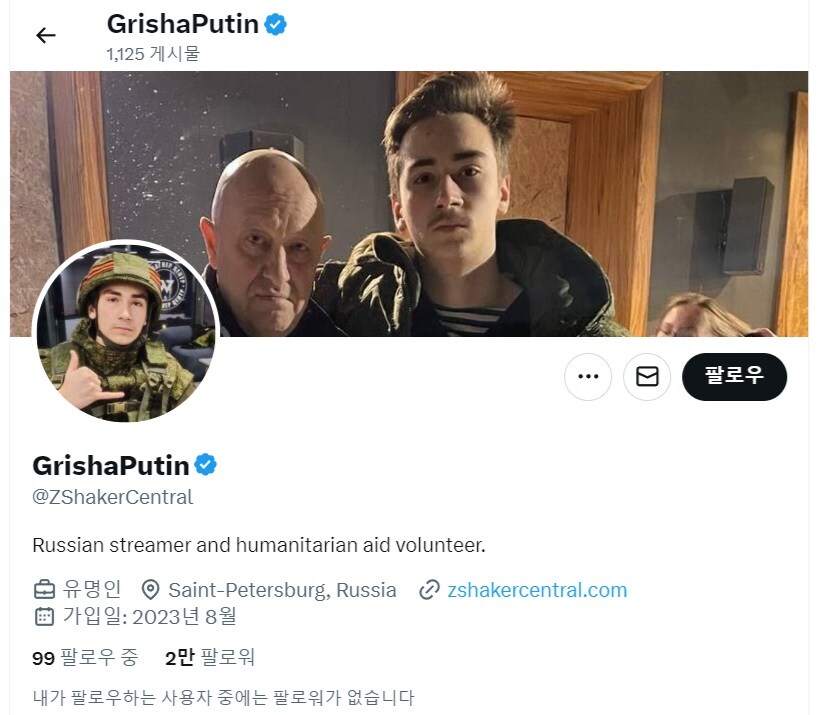
Task: Click the calendar join date icon
Action: (x=44, y=616)
